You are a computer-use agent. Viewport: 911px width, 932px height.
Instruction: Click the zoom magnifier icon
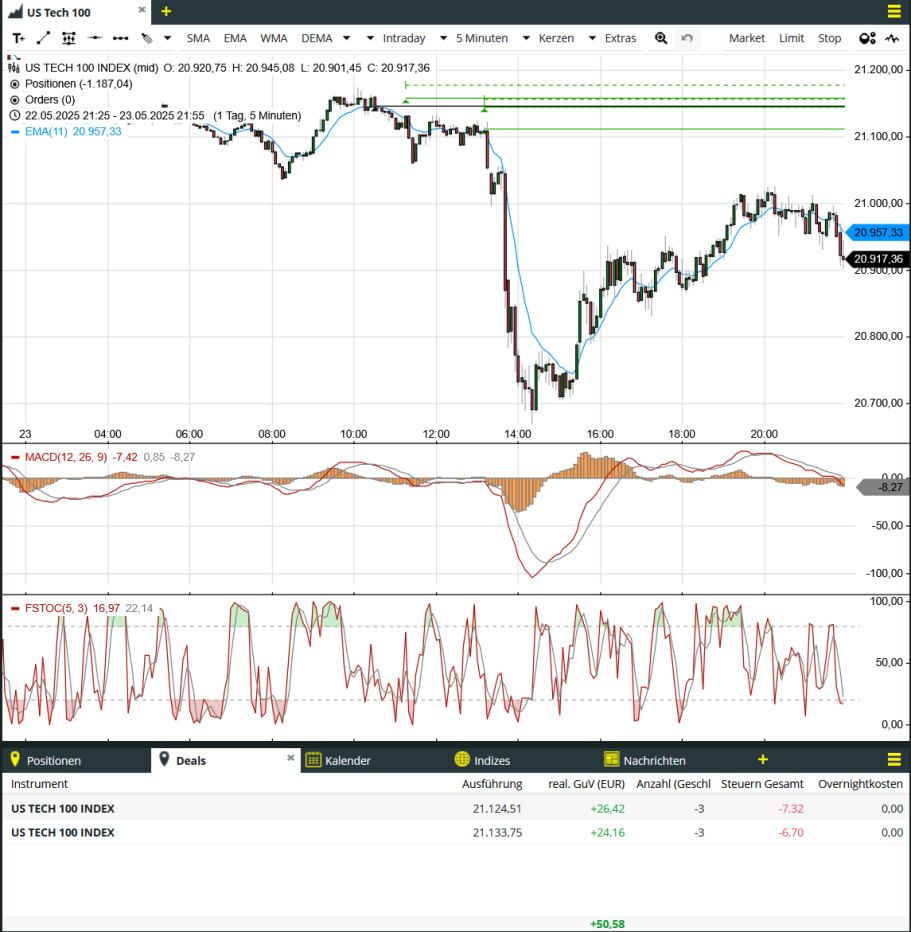661,38
